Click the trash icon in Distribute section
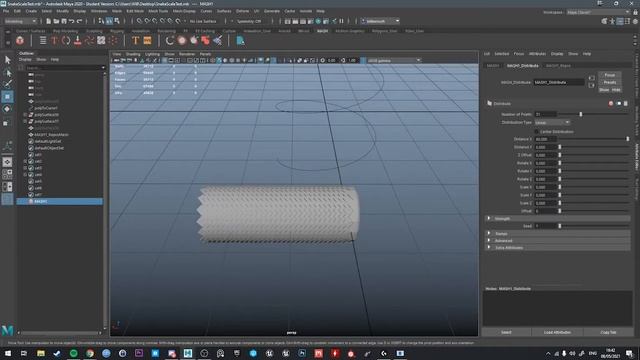640x360 pixels. pos(626,104)
